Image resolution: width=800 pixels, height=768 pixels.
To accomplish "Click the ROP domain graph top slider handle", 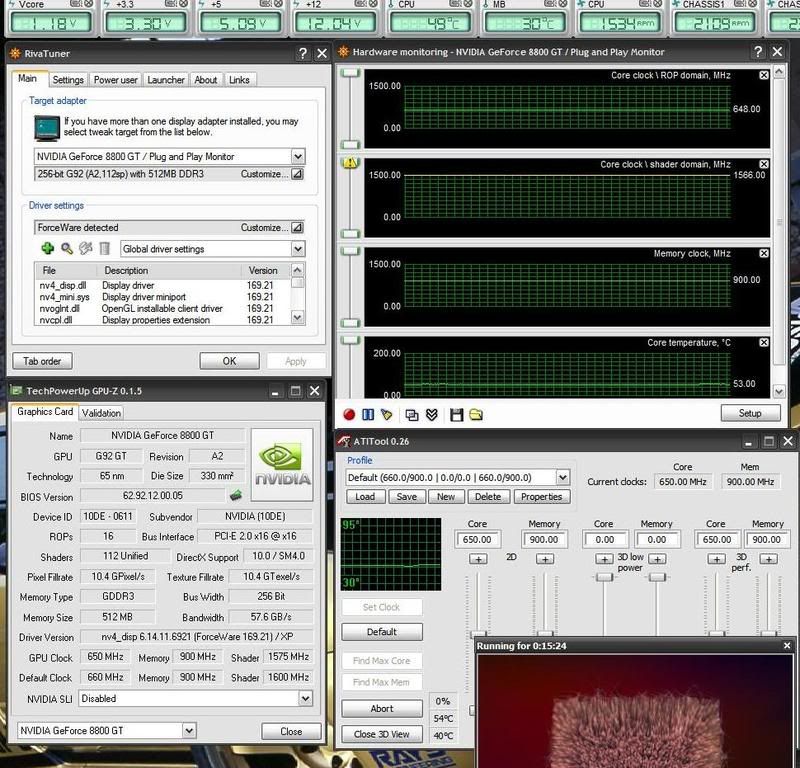I will tap(350, 74).
